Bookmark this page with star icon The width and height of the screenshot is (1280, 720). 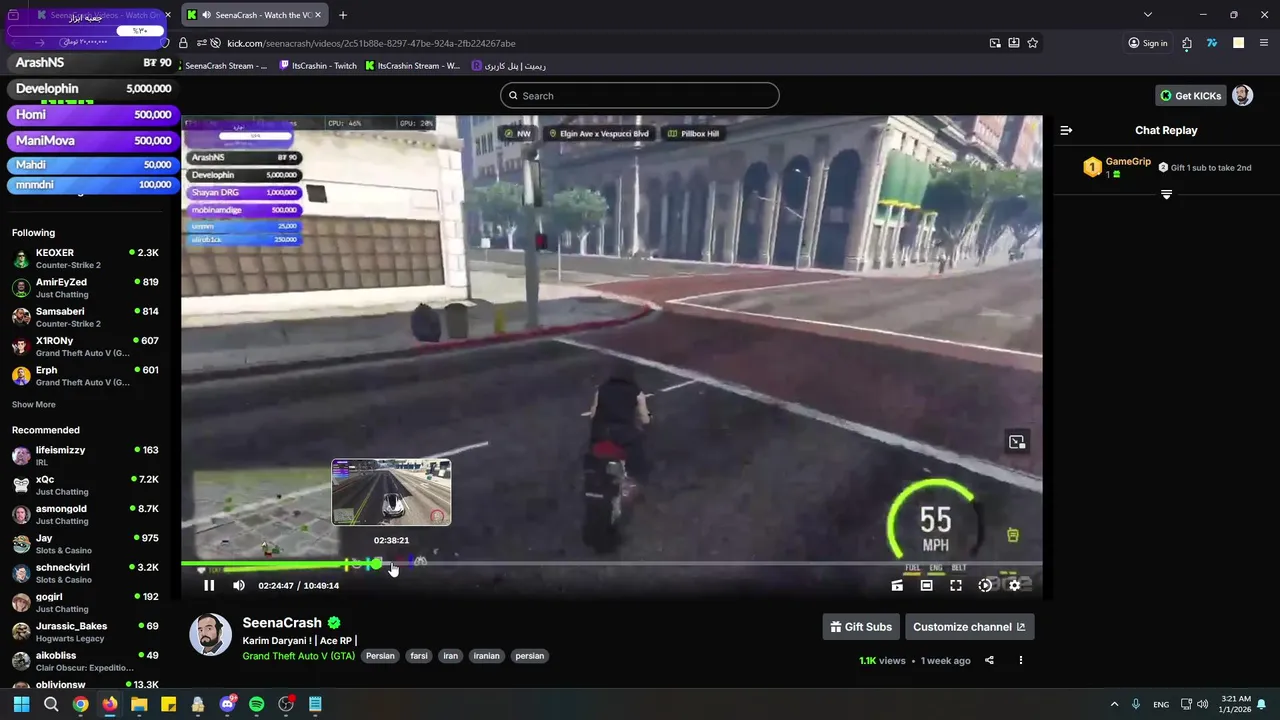[1033, 43]
